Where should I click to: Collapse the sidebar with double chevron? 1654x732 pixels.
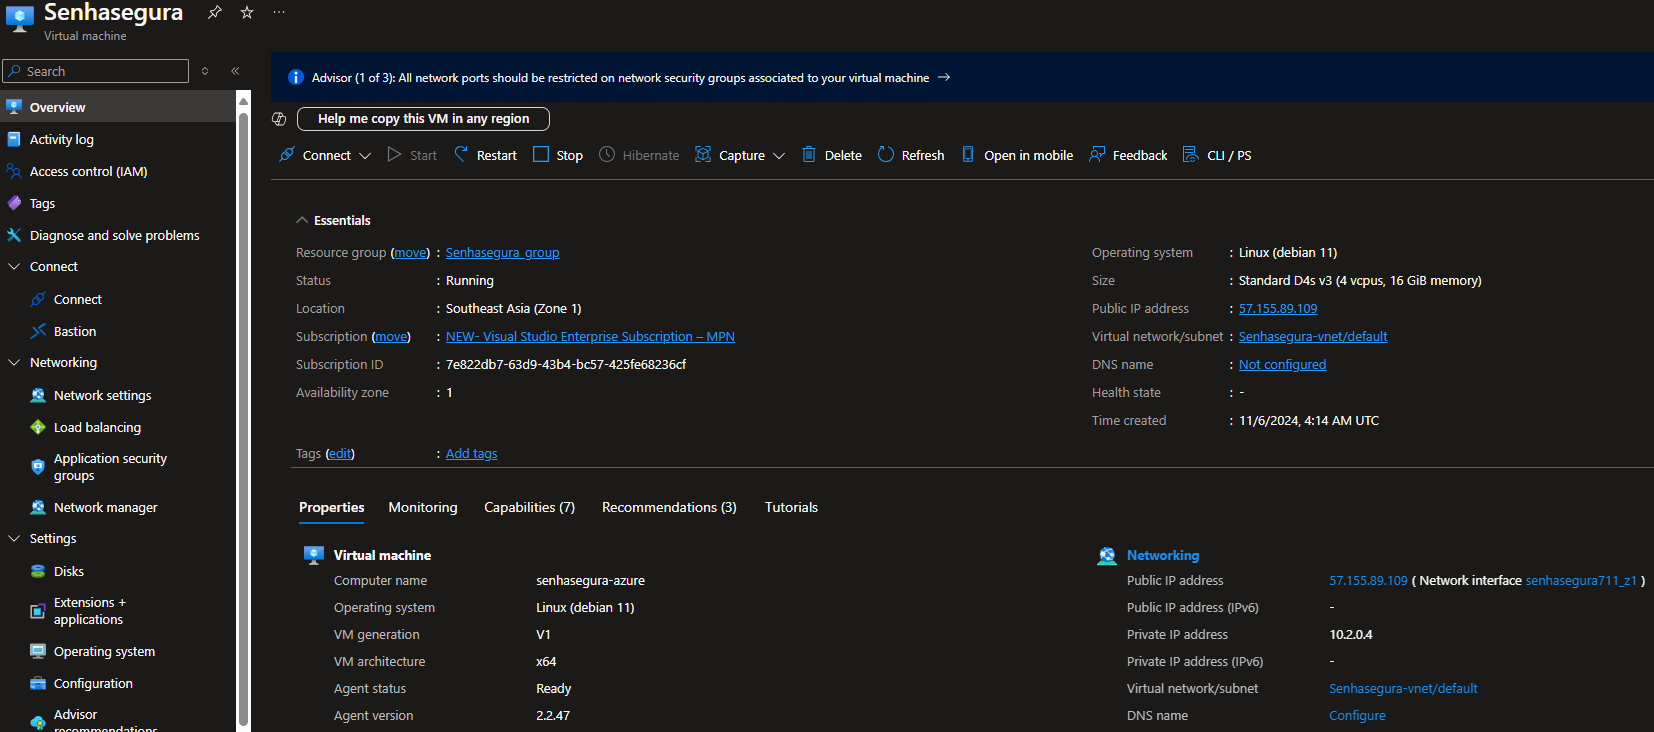pyautogui.click(x=235, y=71)
